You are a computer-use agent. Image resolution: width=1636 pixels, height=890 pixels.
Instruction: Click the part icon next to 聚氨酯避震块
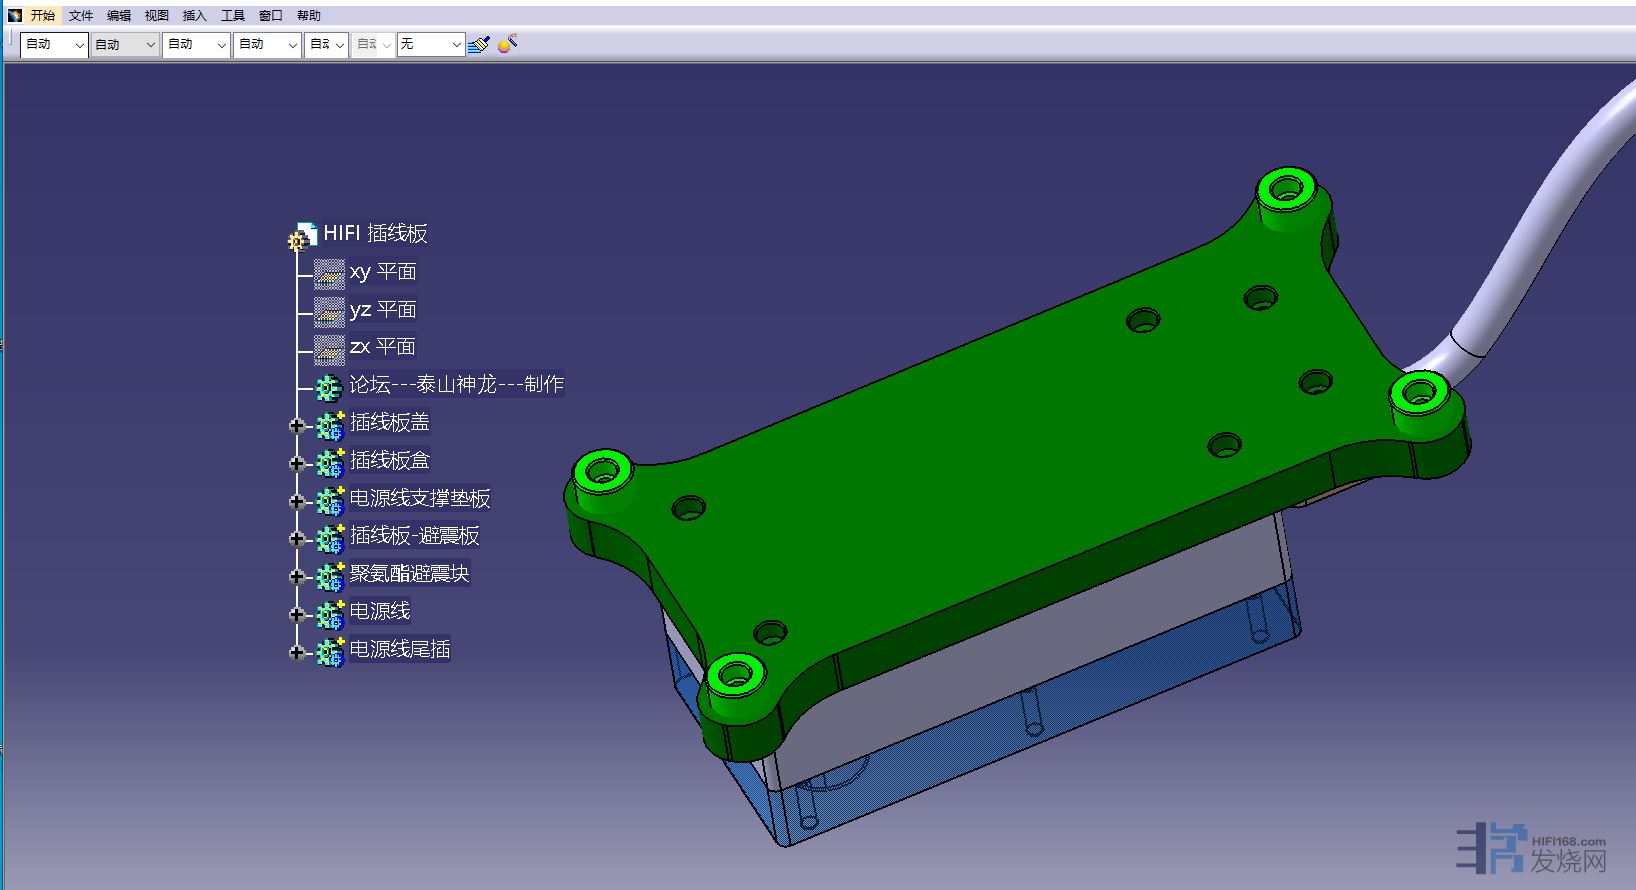click(330, 576)
